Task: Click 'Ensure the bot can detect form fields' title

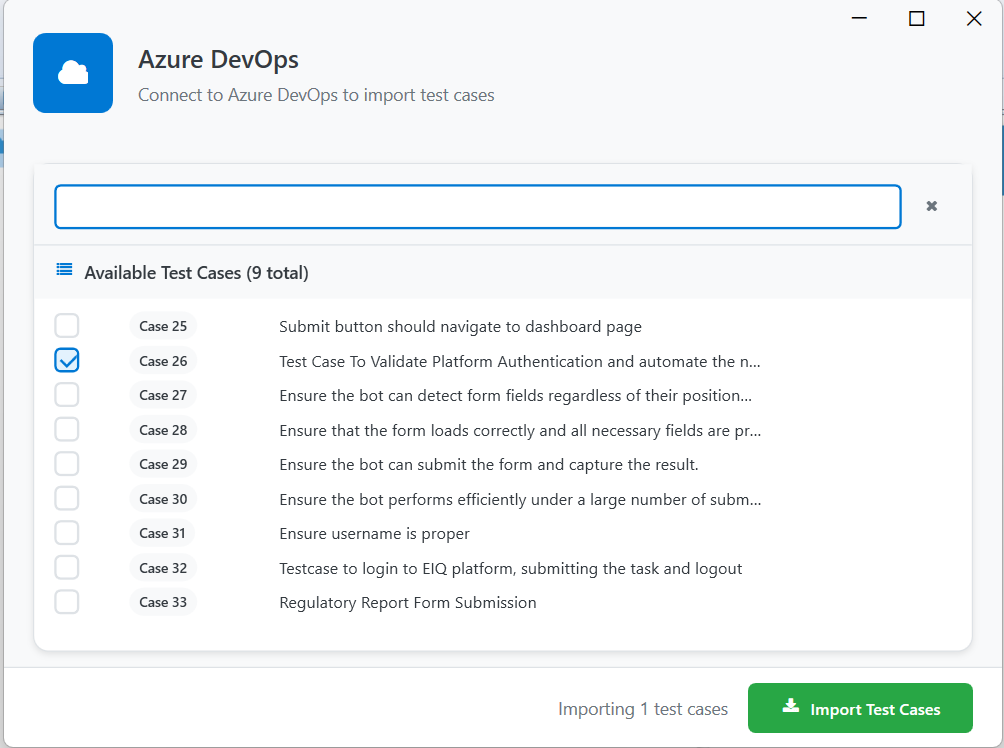Action: click(515, 396)
